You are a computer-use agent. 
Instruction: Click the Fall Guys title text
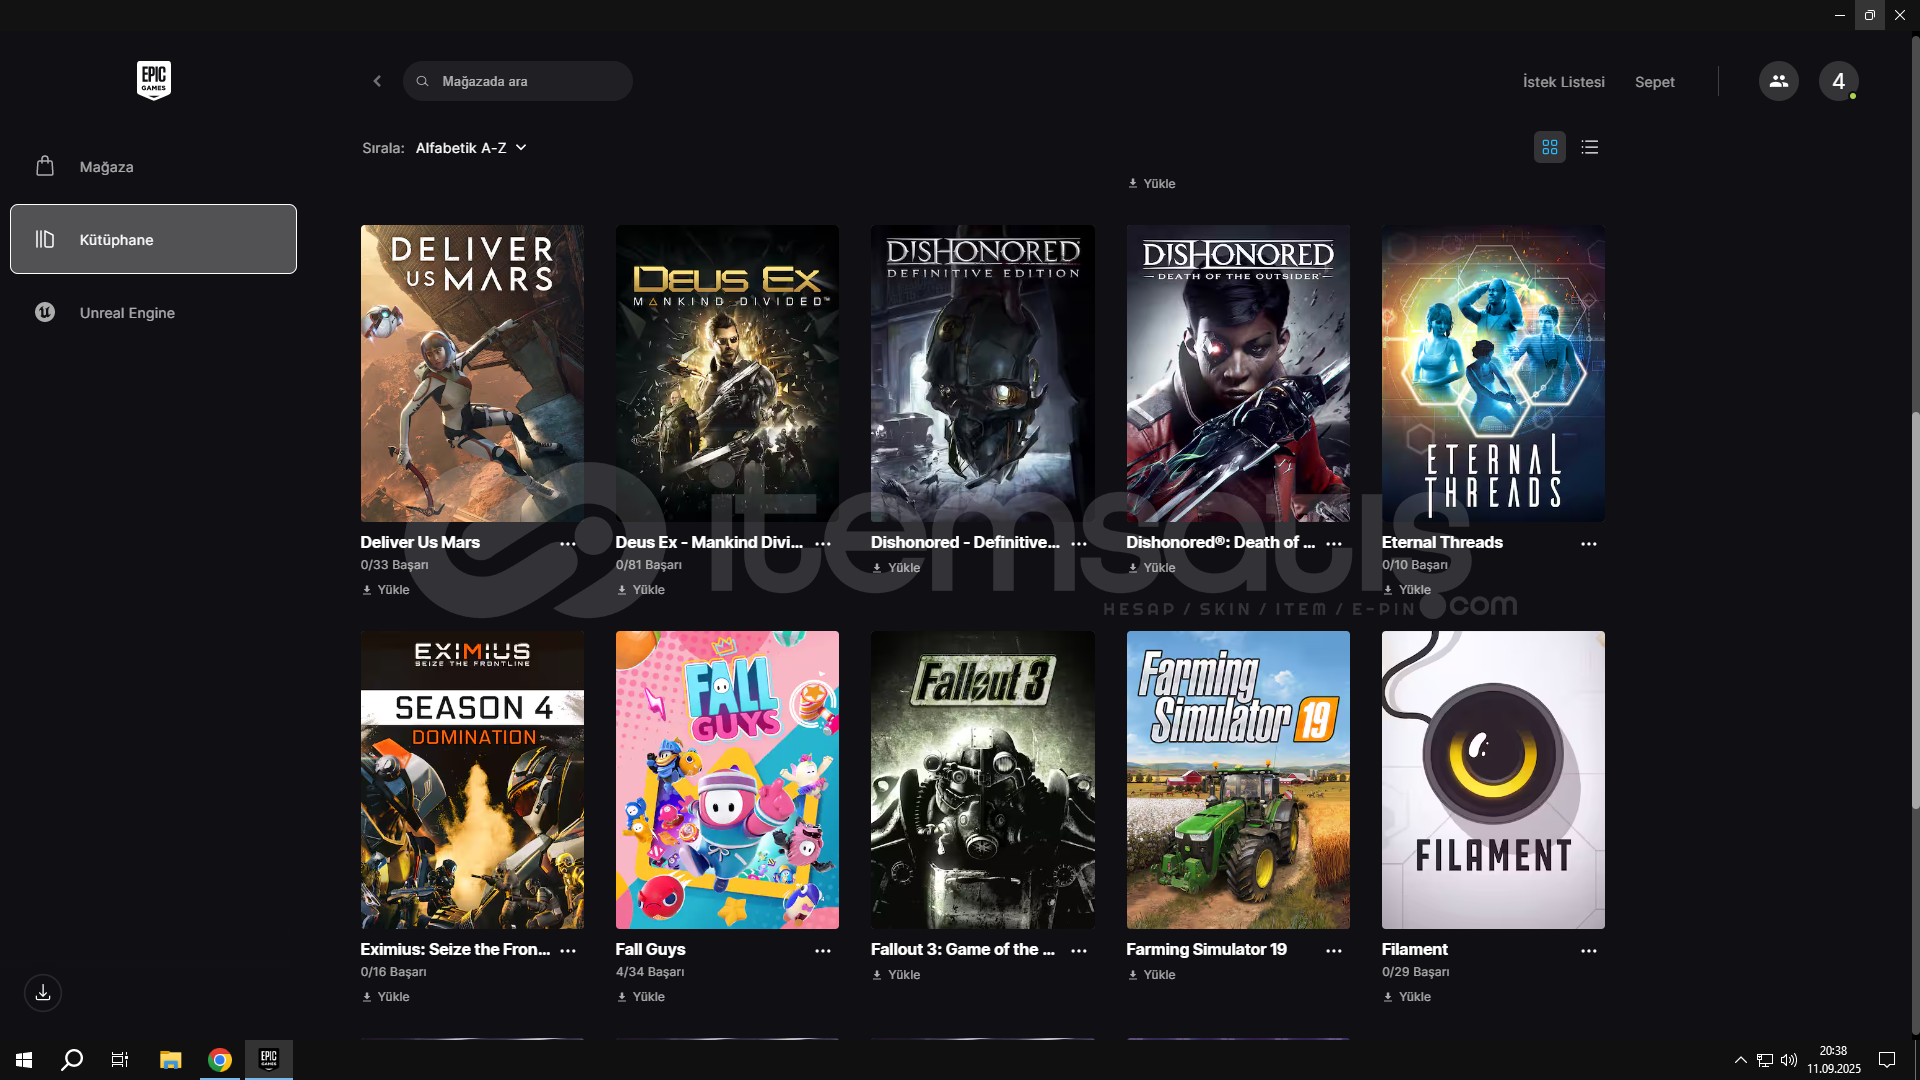point(651,949)
